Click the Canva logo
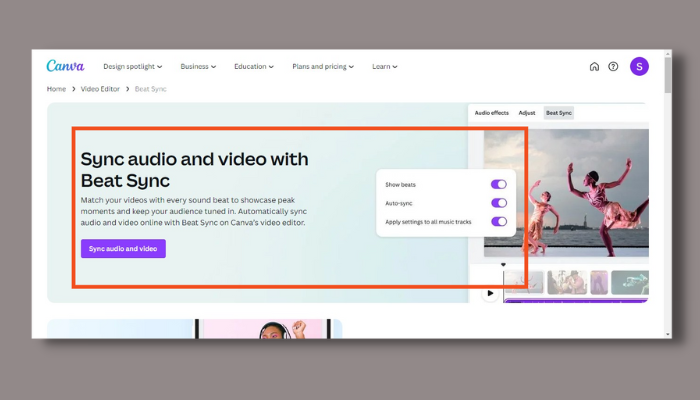700x400 pixels. click(65, 66)
